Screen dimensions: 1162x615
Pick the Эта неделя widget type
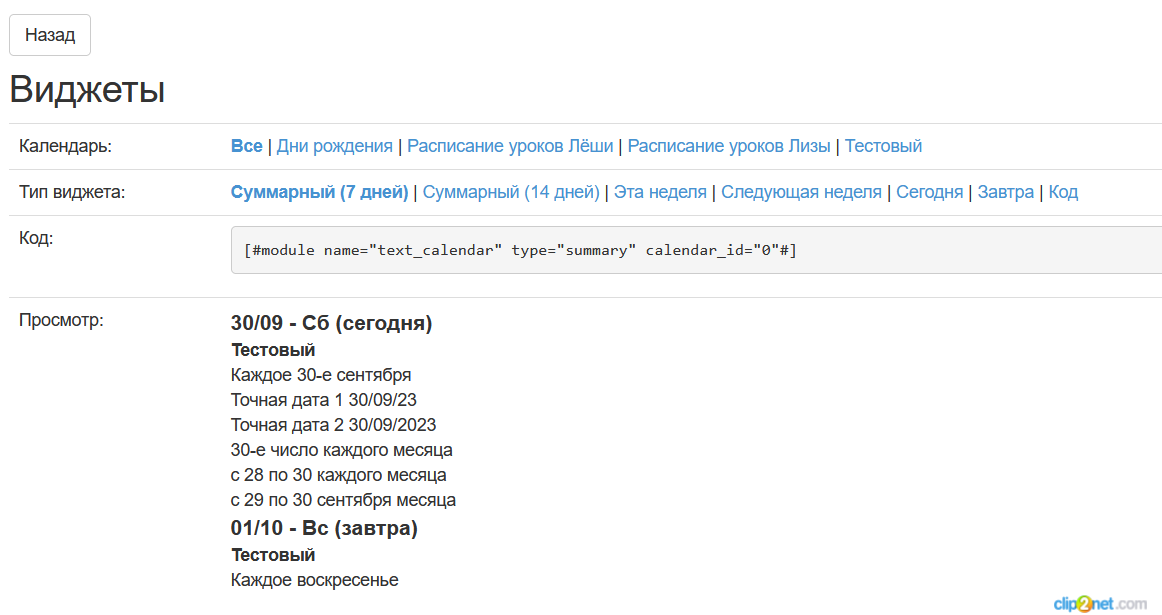(660, 192)
